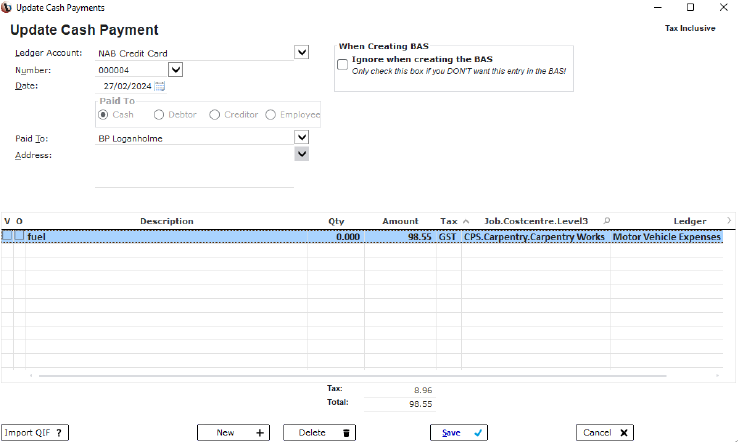Click the Description column header
The height and width of the screenshot is (442, 738).
pyautogui.click(x=167, y=221)
